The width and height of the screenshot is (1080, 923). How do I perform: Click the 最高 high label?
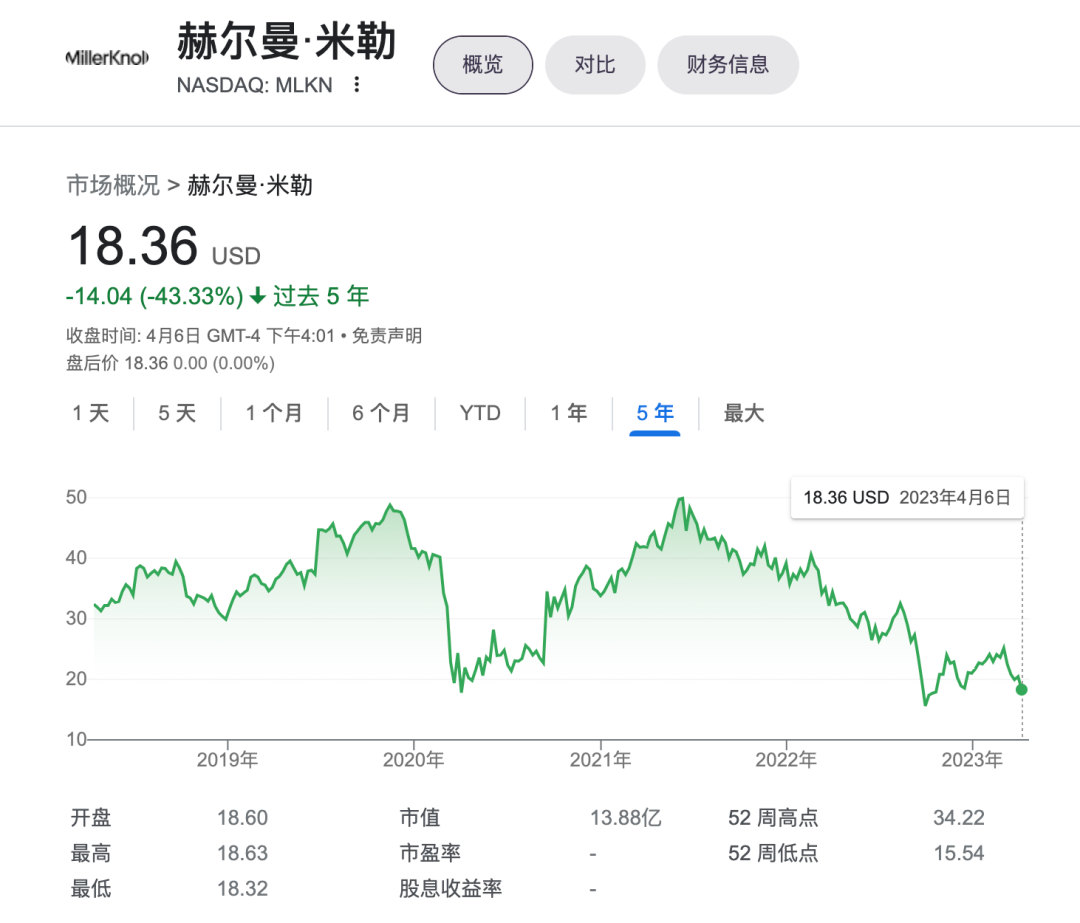[x=91, y=853]
